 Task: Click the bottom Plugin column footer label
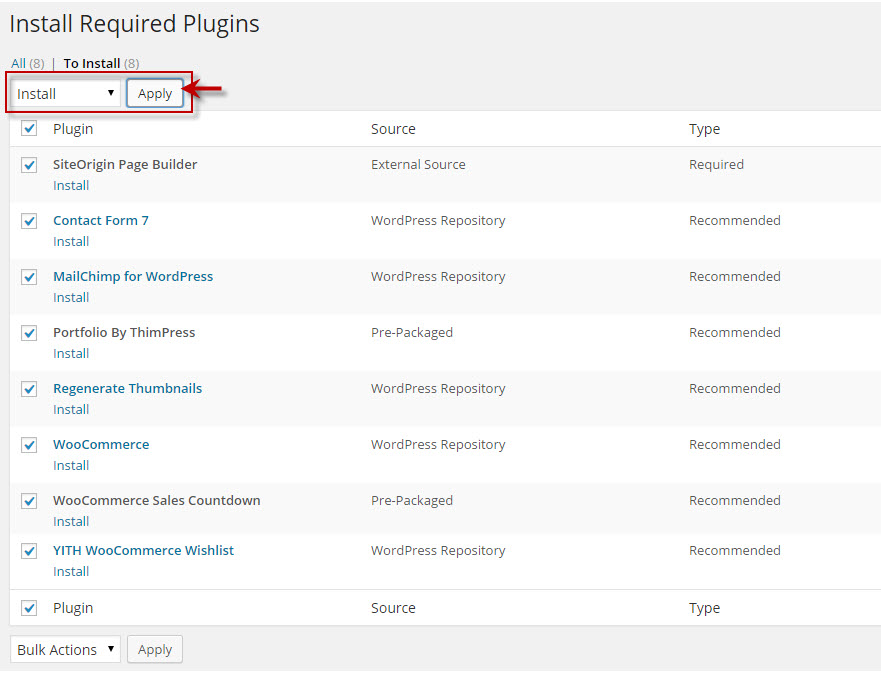73,608
